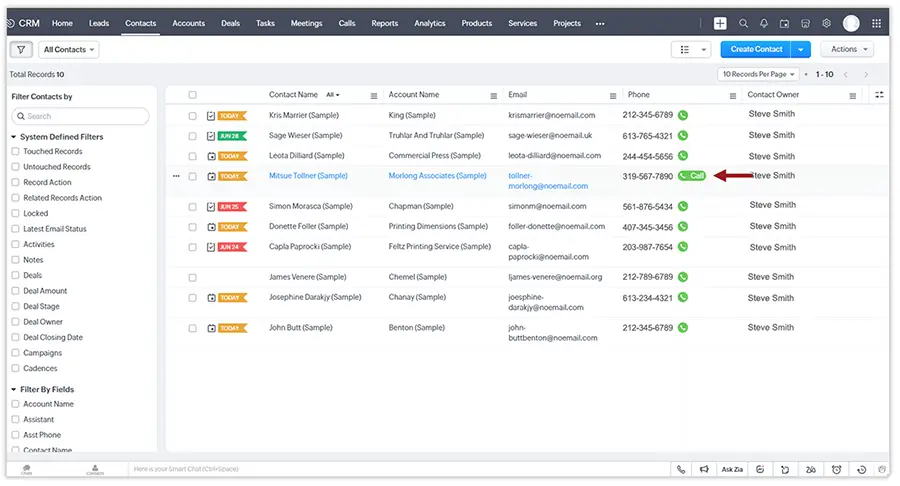Tick the select-all checkbox in table header

click(x=192, y=95)
